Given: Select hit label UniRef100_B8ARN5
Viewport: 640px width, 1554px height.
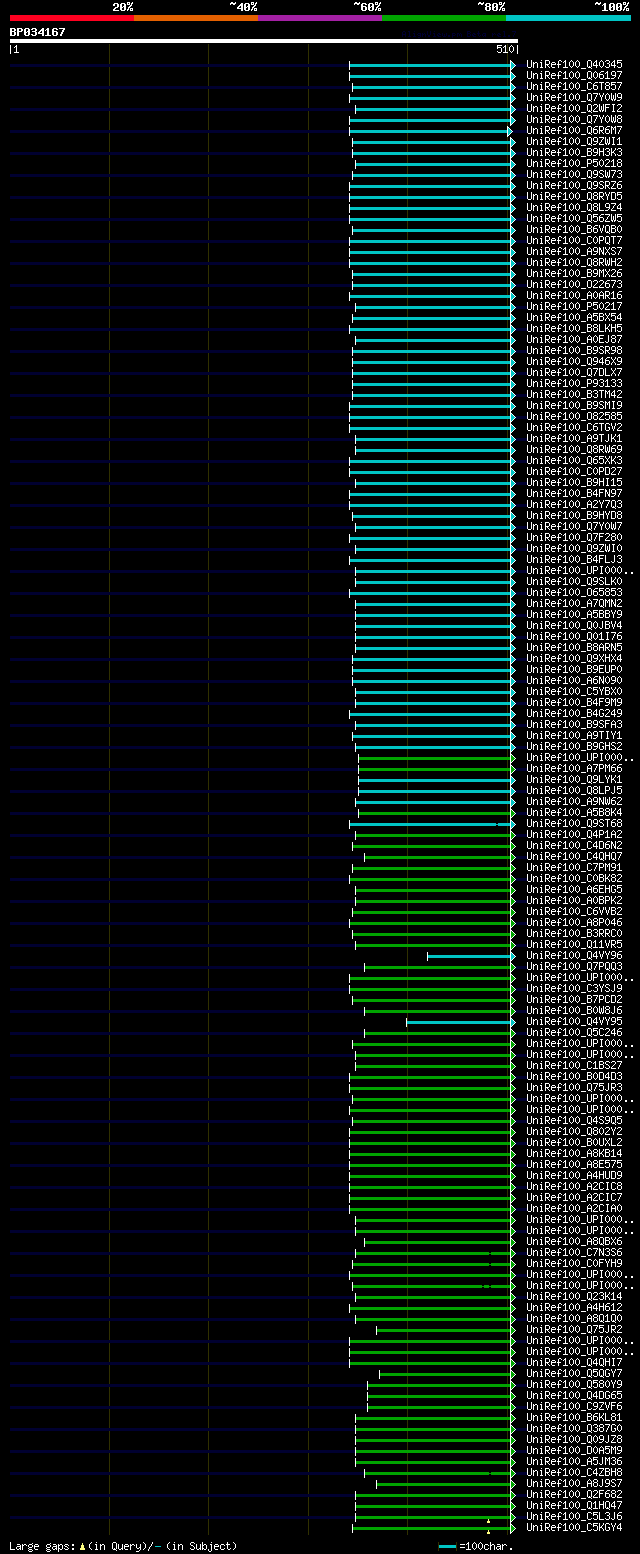Looking at the screenshot, I should [x=574, y=647].
